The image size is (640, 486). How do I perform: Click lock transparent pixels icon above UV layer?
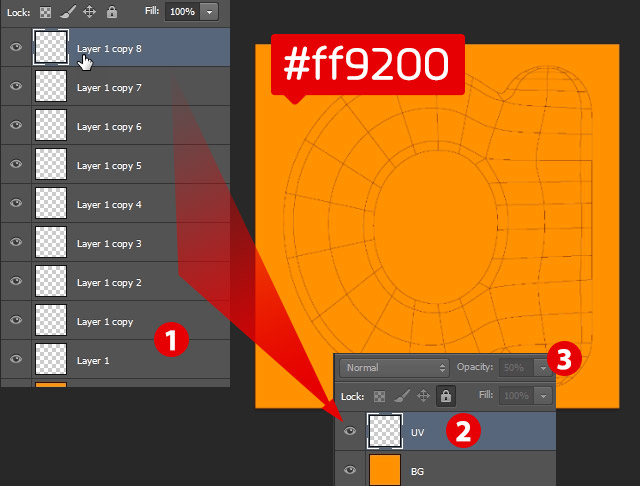click(x=379, y=396)
